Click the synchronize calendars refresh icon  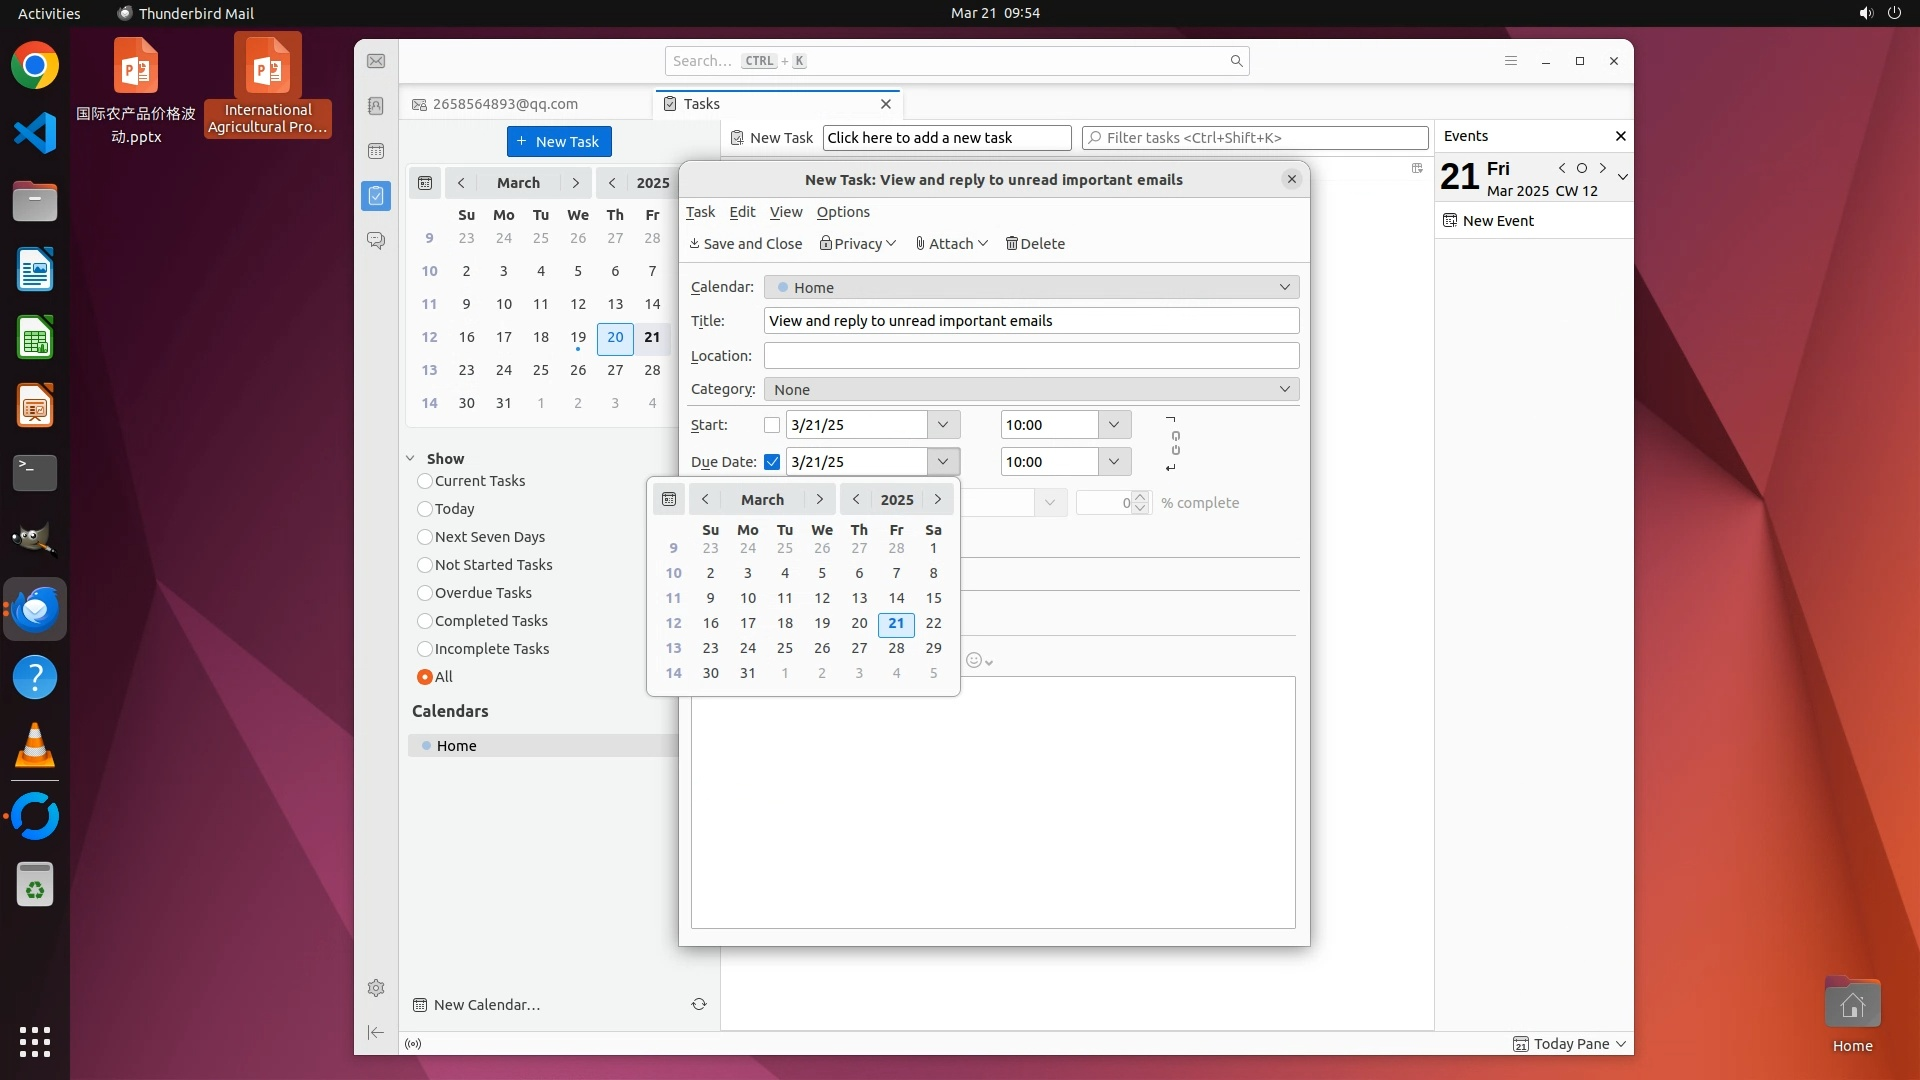click(699, 1004)
